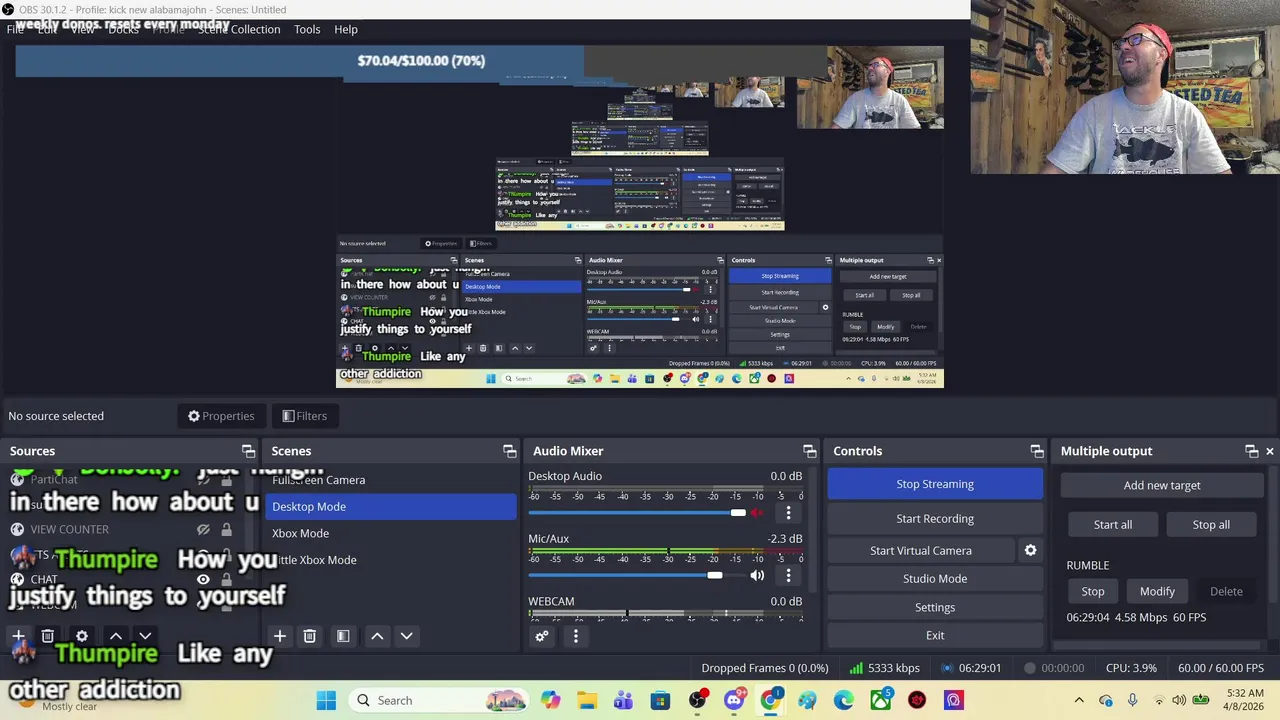Move source up in Sources toolbar
Screen dimensions: 1280x720
(116, 636)
